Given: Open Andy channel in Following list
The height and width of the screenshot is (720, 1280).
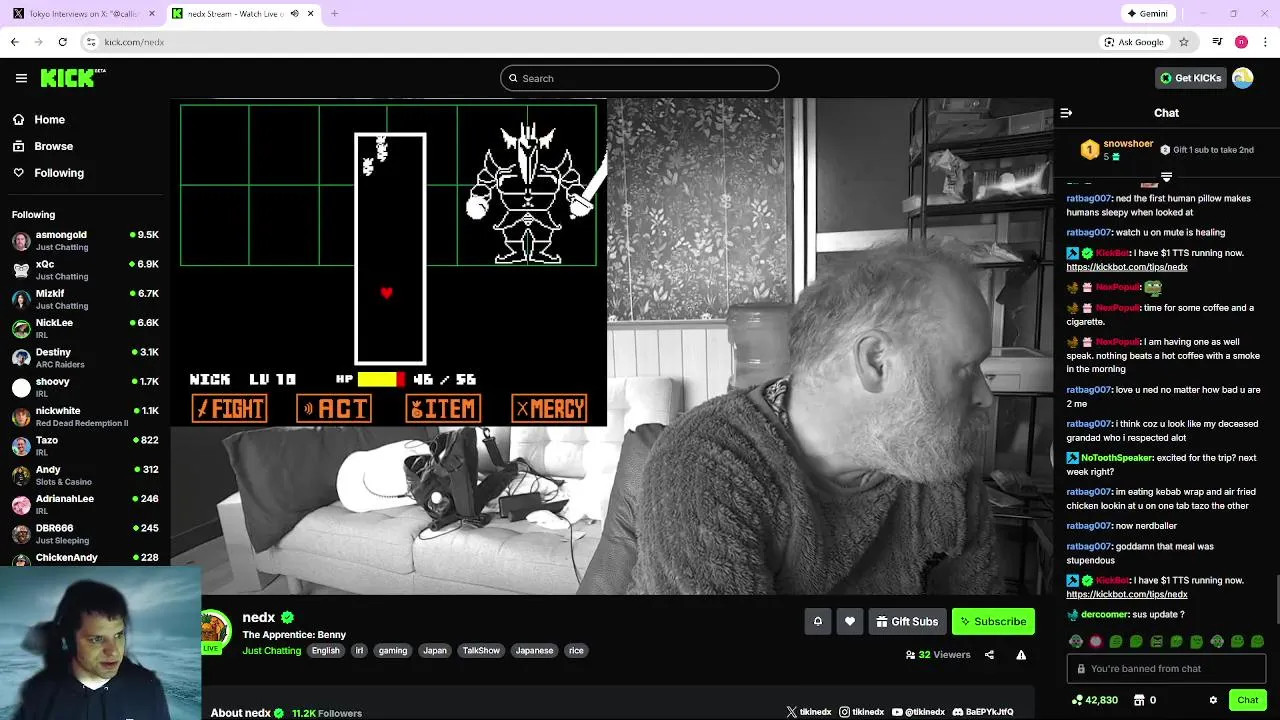Looking at the screenshot, I should pos(85,475).
